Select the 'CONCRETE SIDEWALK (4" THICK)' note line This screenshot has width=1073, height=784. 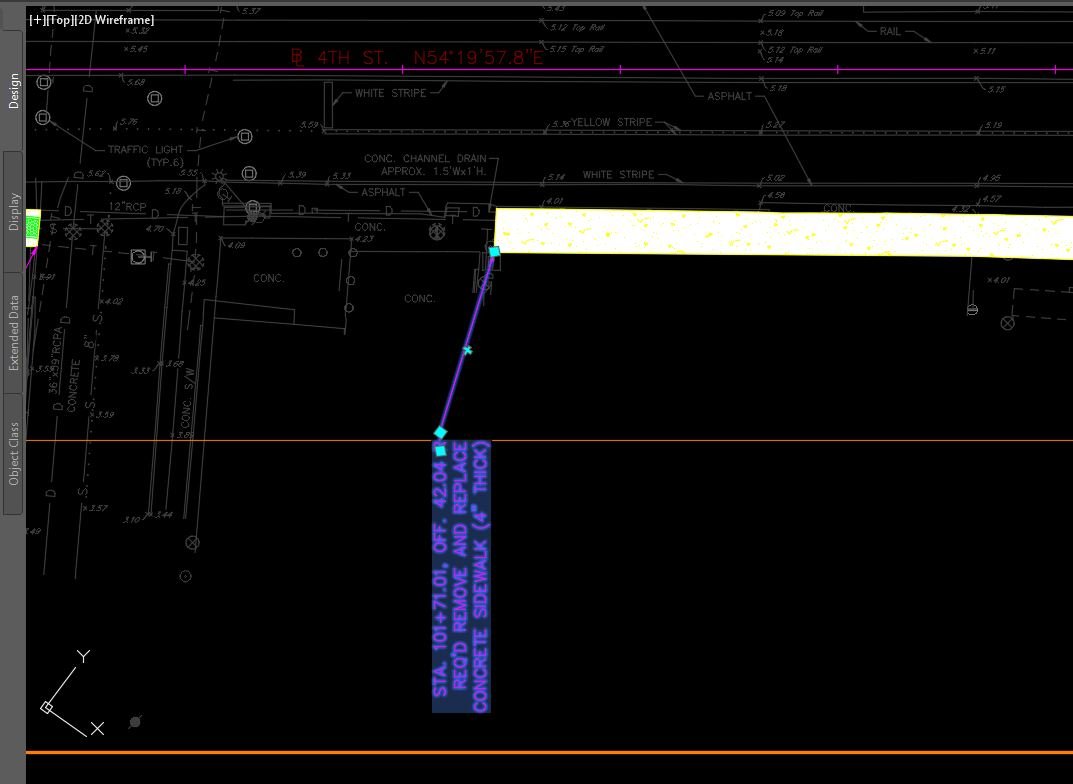click(x=480, y=577)
